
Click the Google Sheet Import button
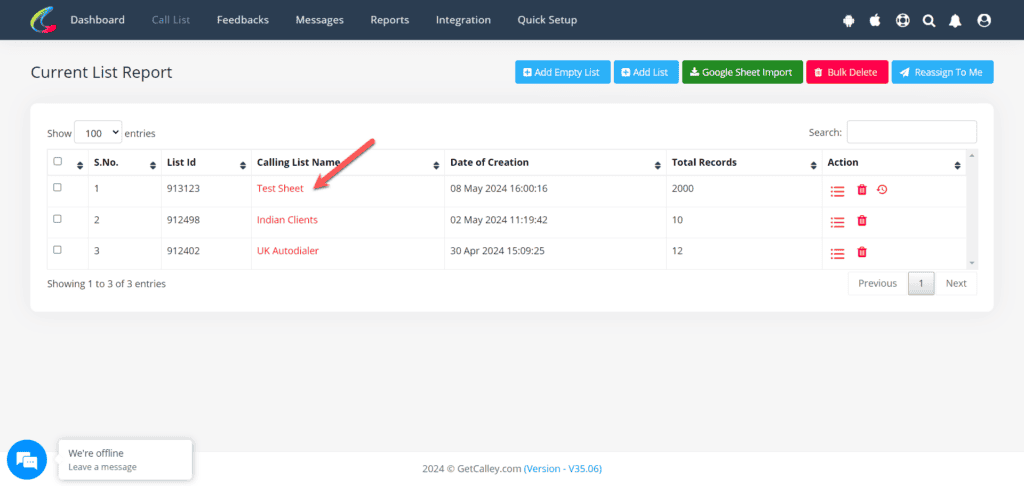tap(742, 72)
